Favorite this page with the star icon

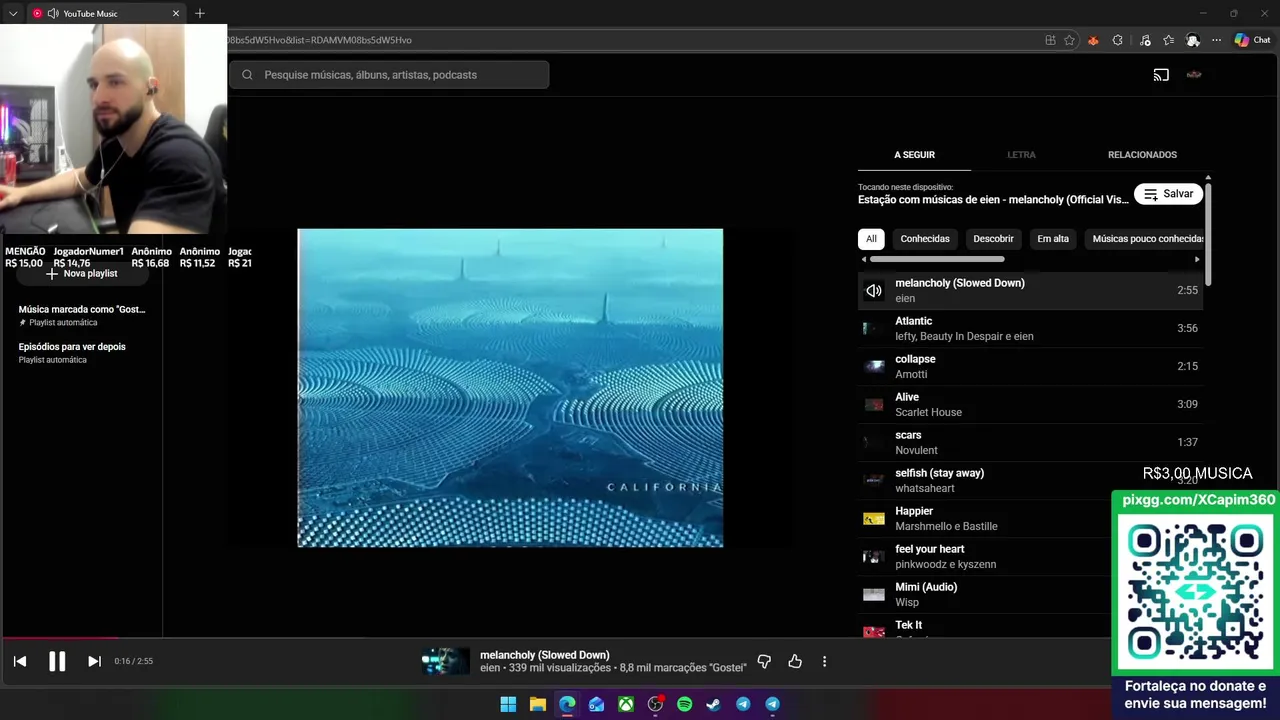pyautogui.click(x=1069, y=40)
